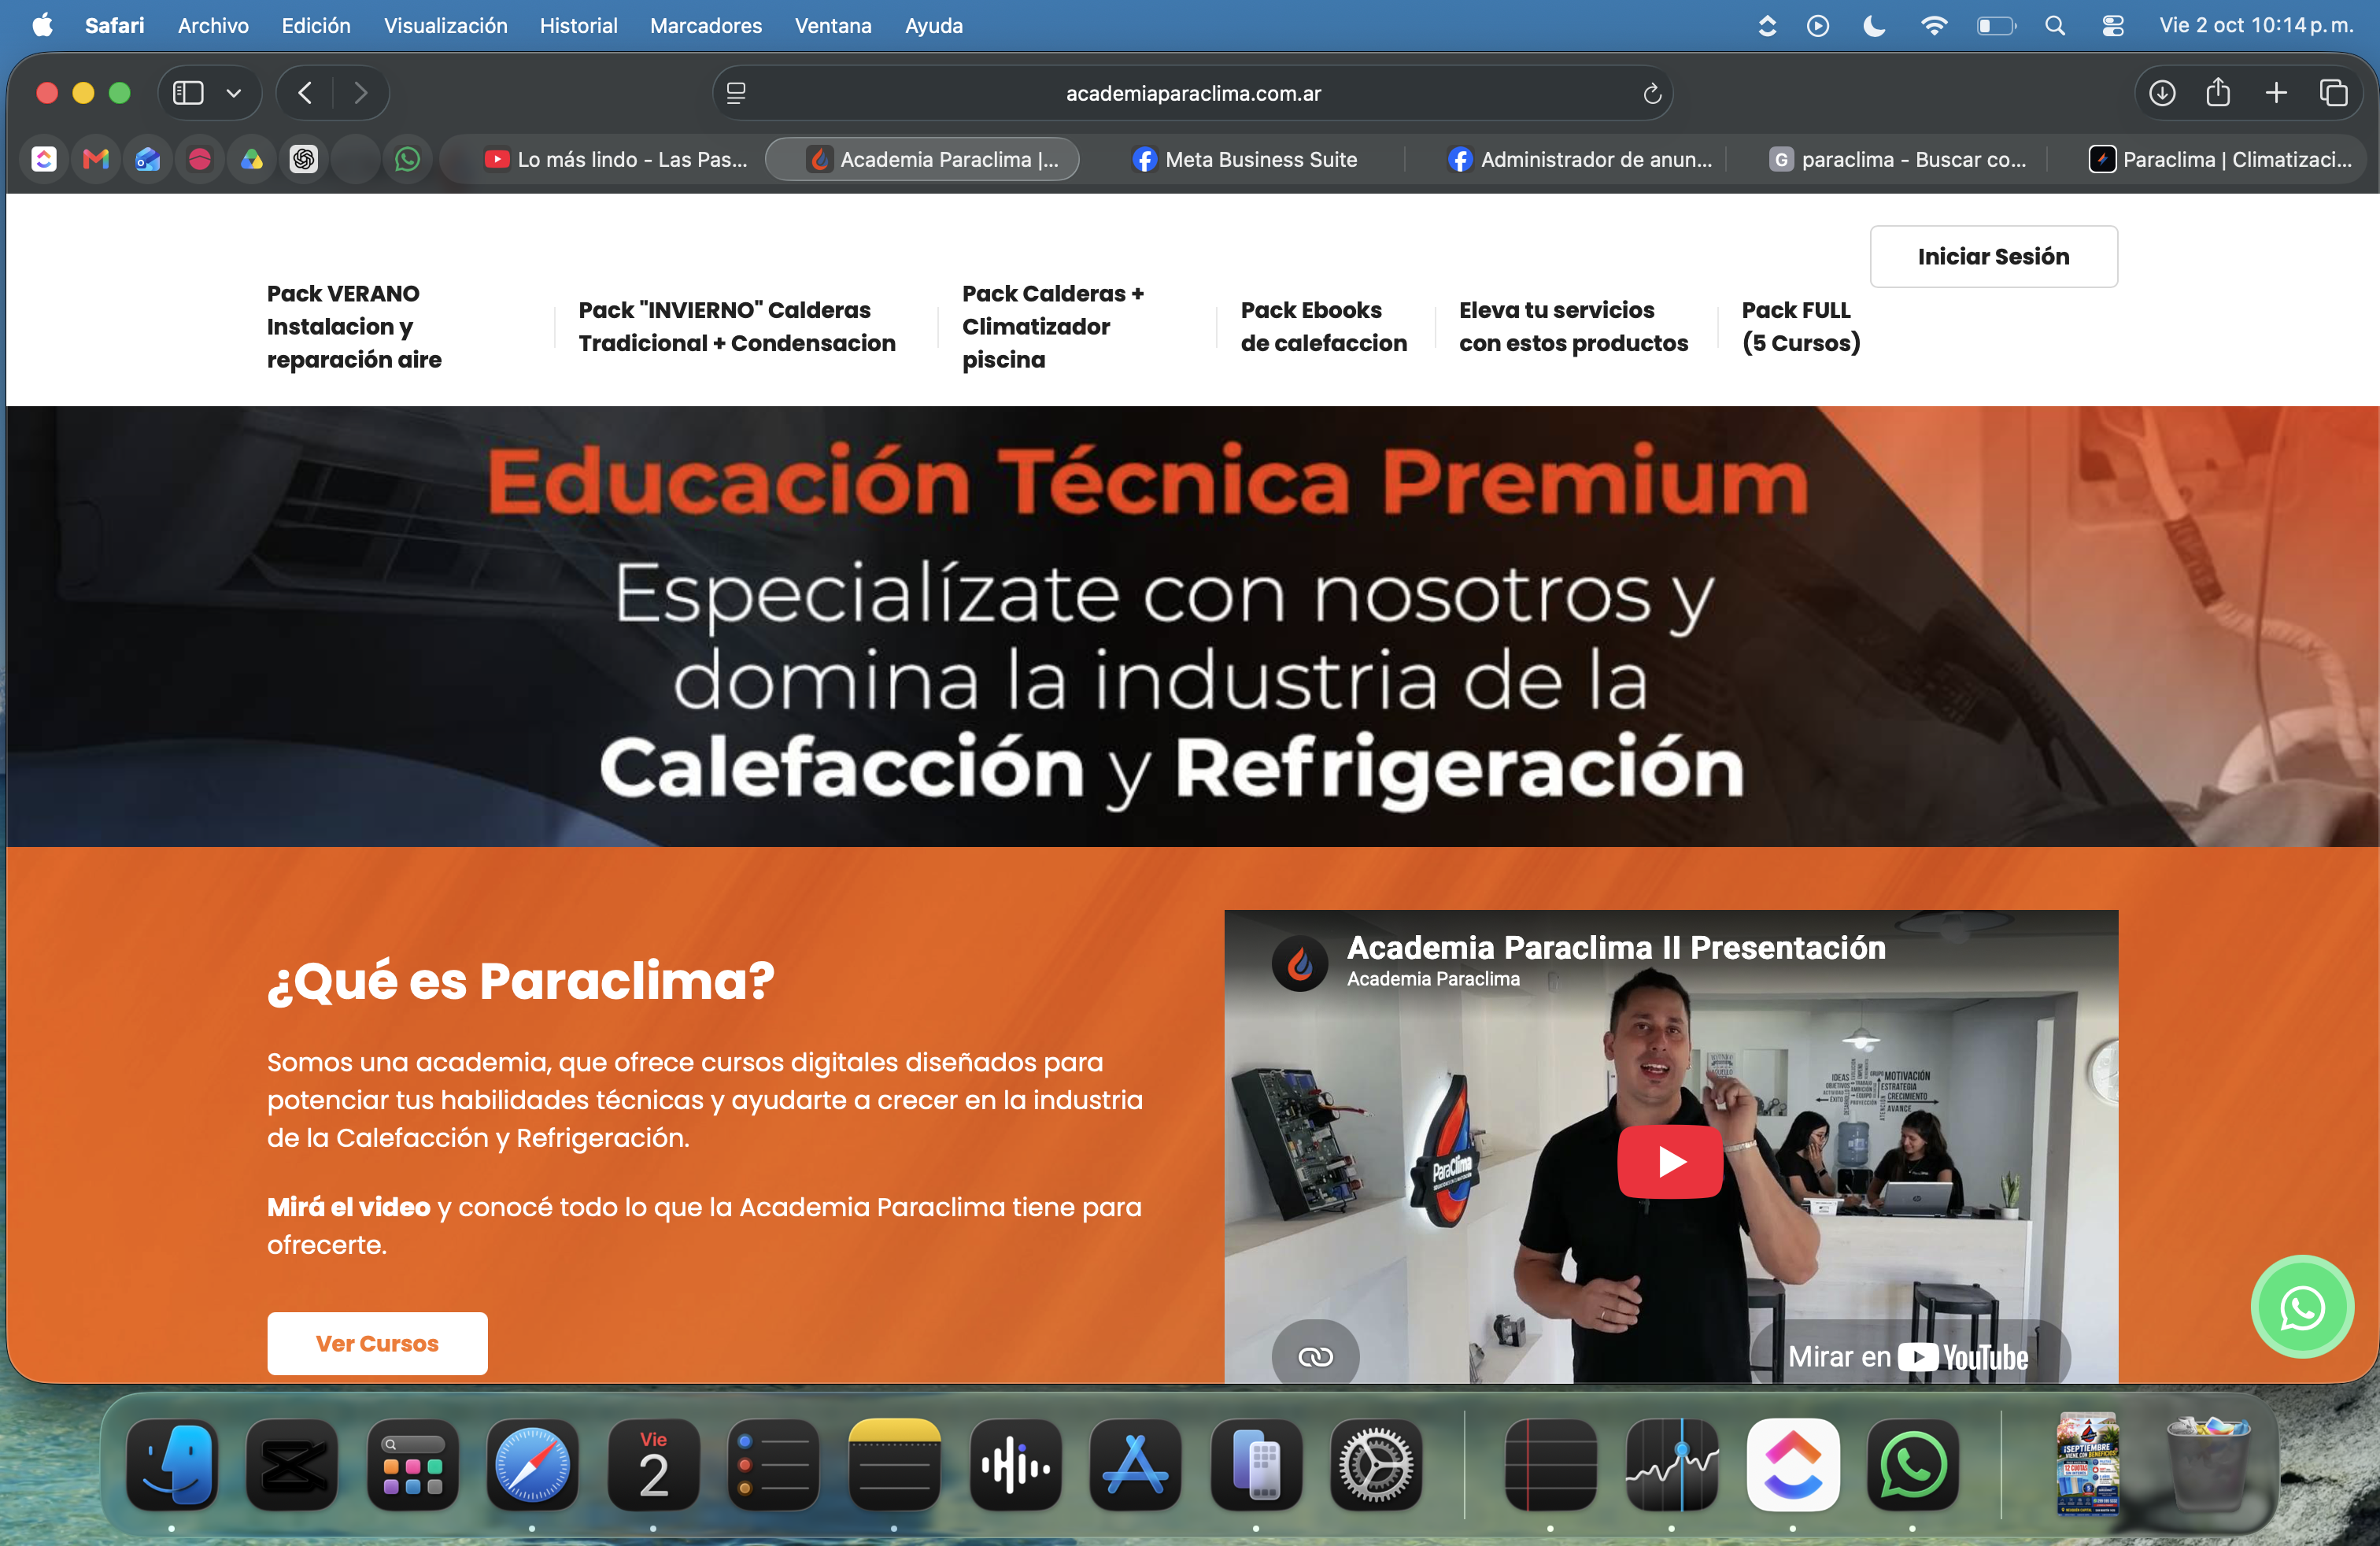Toggle the Safari sidebar button
The image size is (2380, 1546).
click(x=188, y=93)
